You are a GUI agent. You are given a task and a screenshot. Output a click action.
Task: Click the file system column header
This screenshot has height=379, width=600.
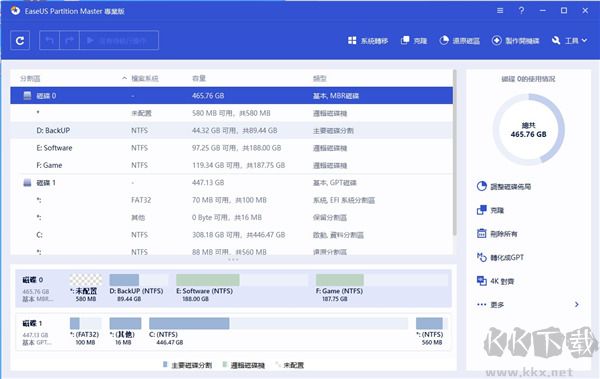coord(145,78)
